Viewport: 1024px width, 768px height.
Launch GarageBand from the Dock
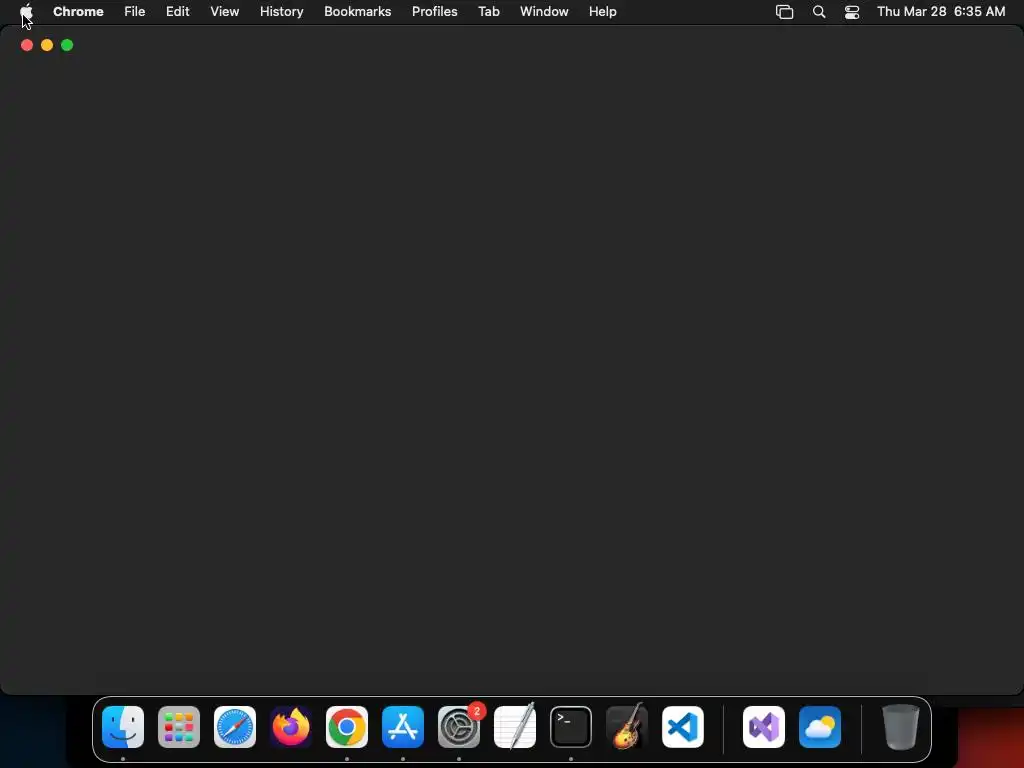[x=627, y=727]
